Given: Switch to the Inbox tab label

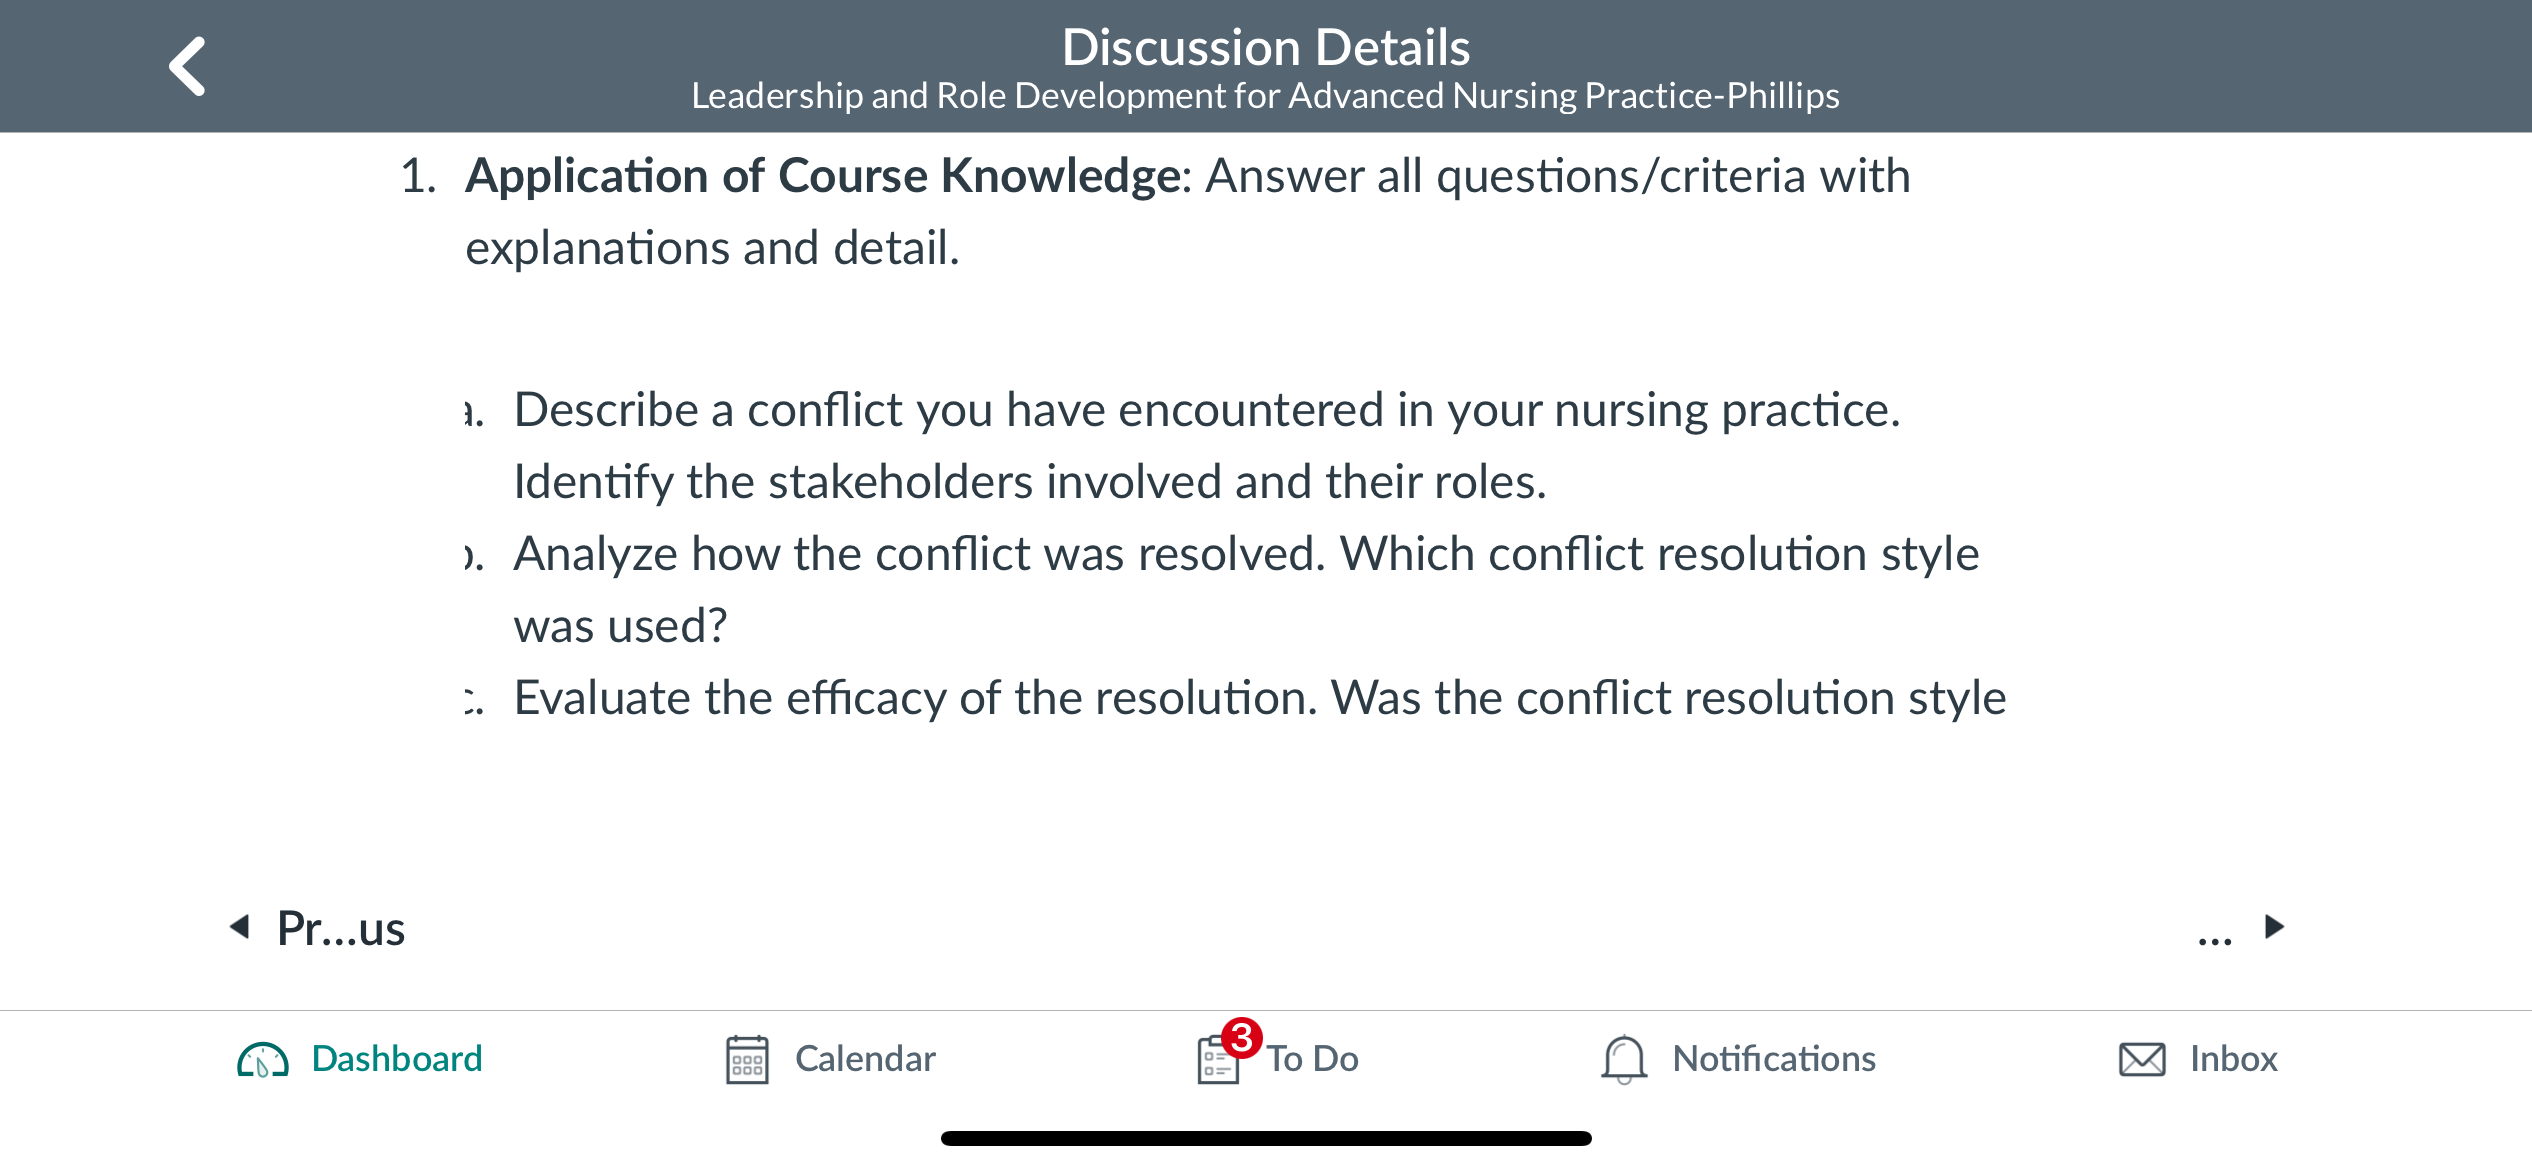Looking at the screenshot, I should (2234, 1059).
